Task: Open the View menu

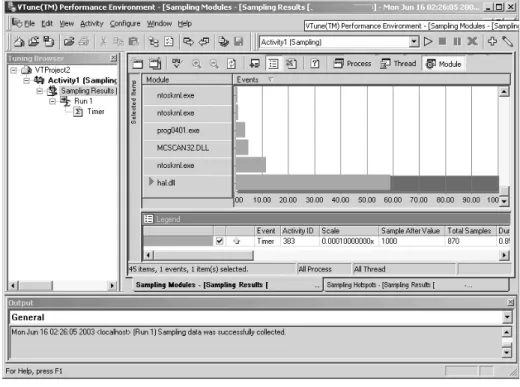Action: [x=67, y=24]
